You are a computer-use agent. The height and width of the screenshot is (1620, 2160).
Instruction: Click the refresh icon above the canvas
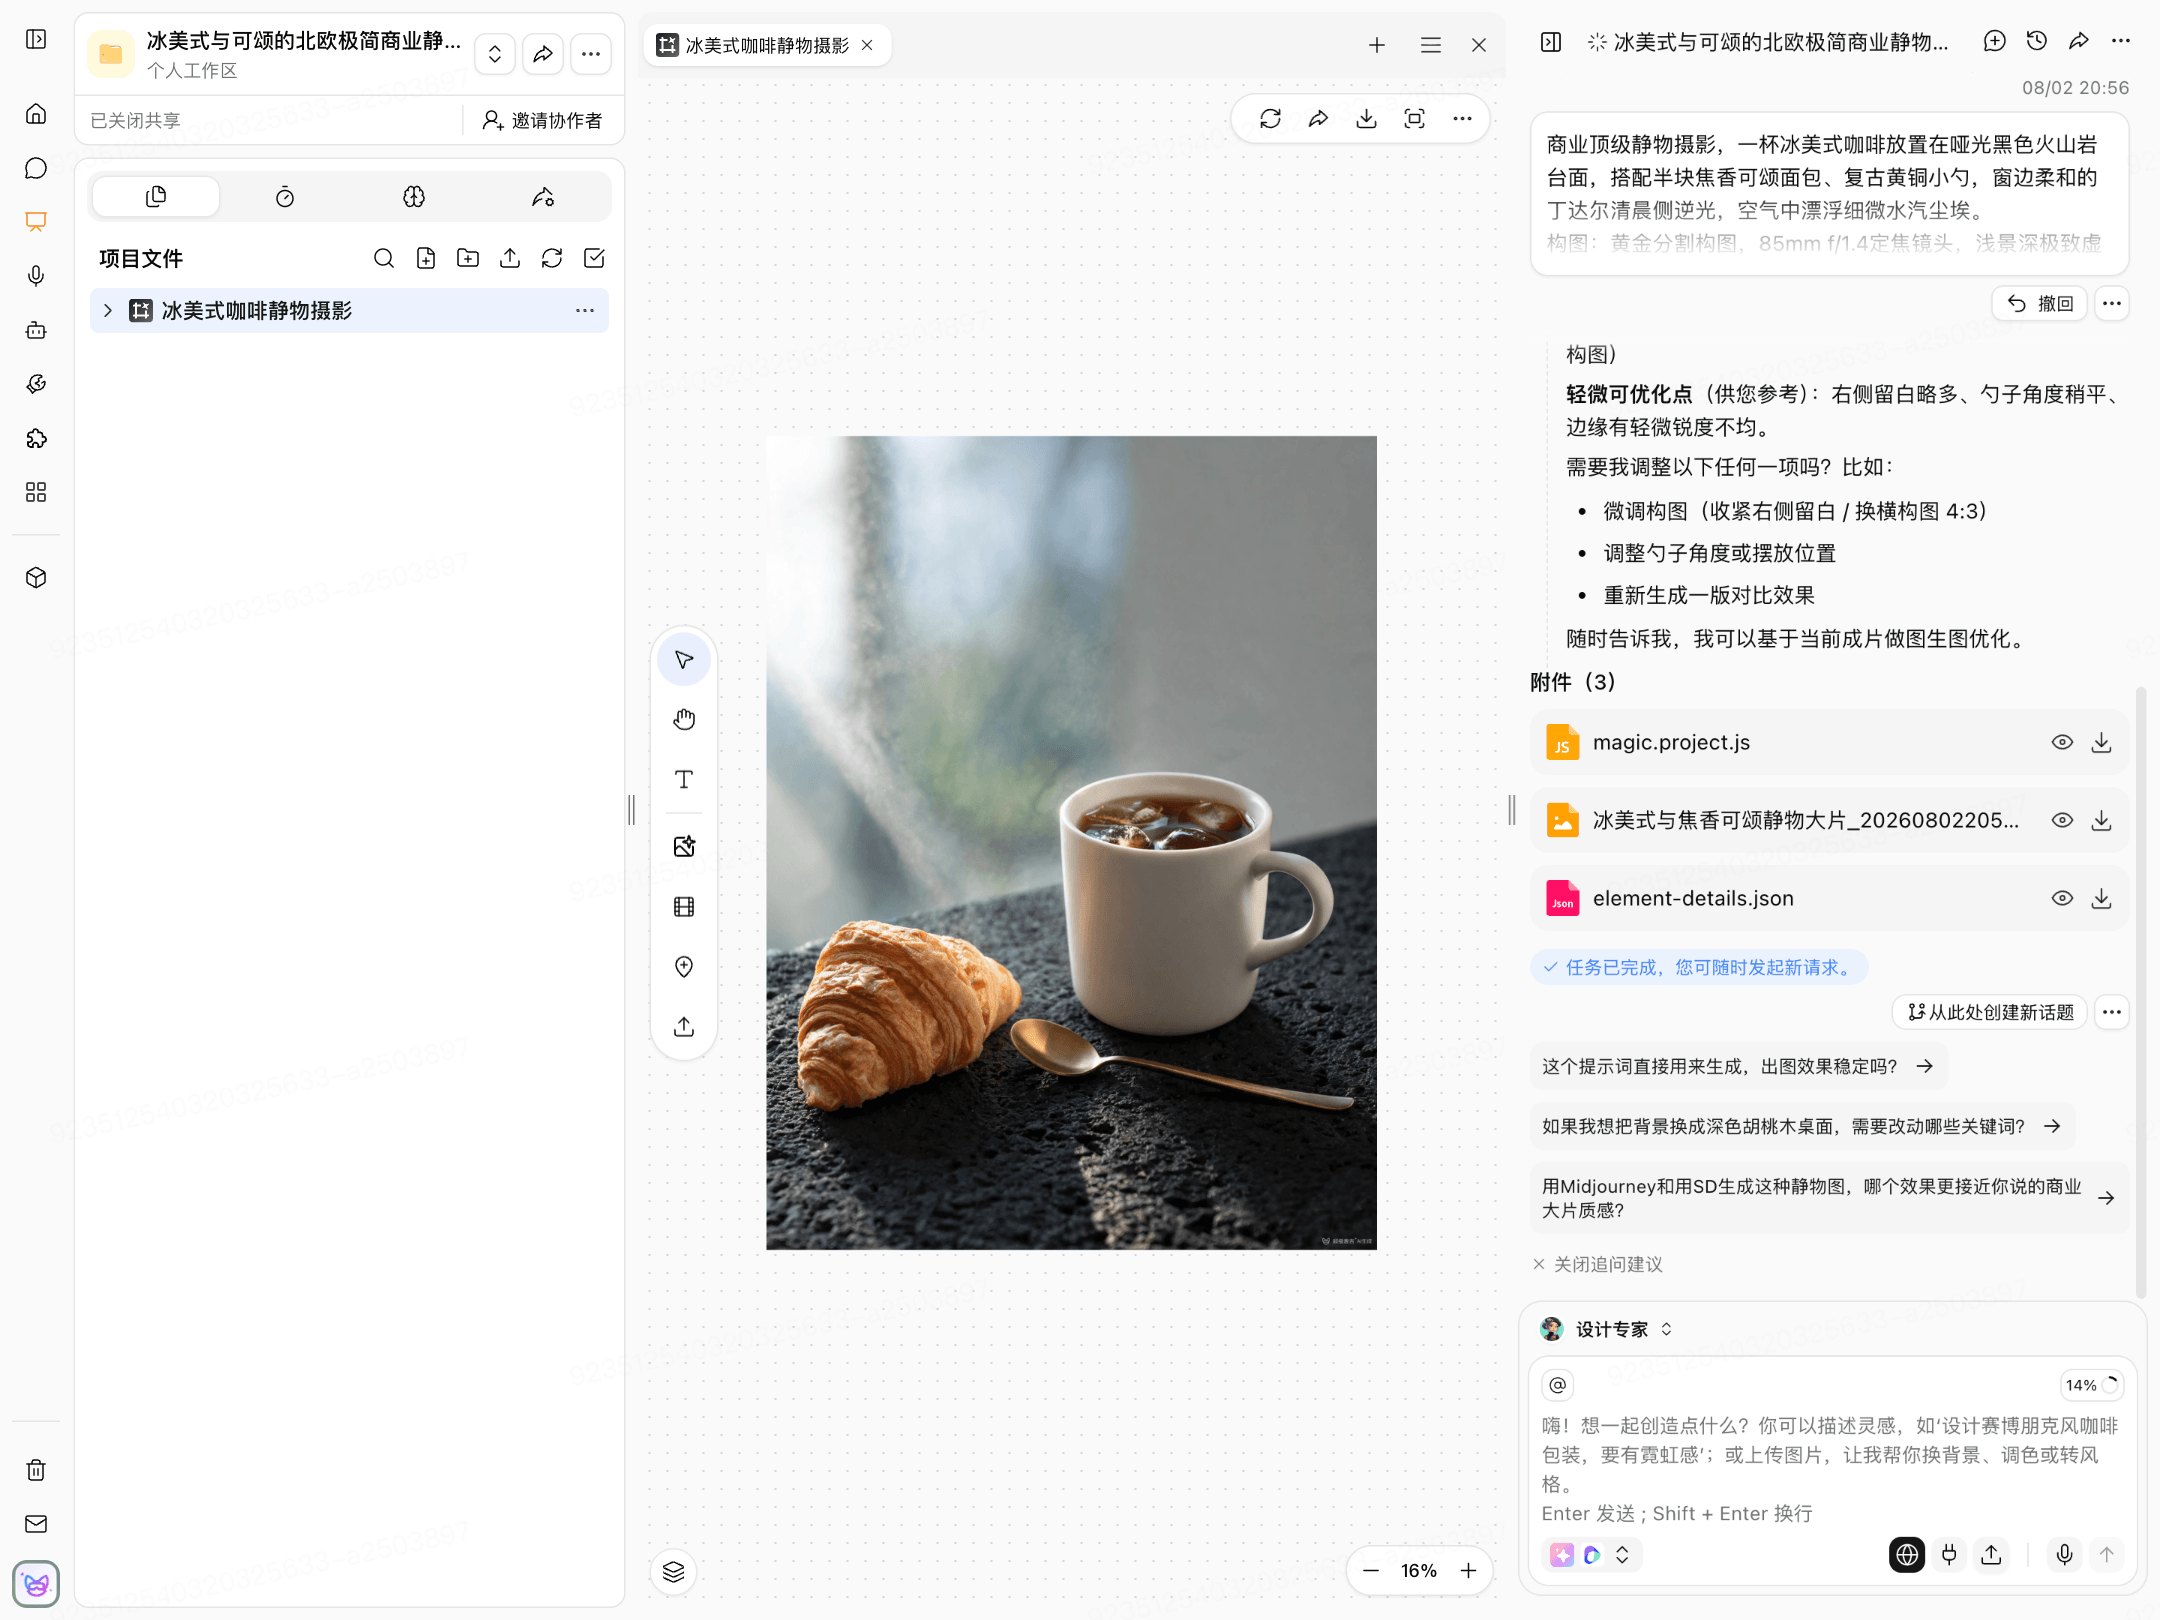(1270, 119)
